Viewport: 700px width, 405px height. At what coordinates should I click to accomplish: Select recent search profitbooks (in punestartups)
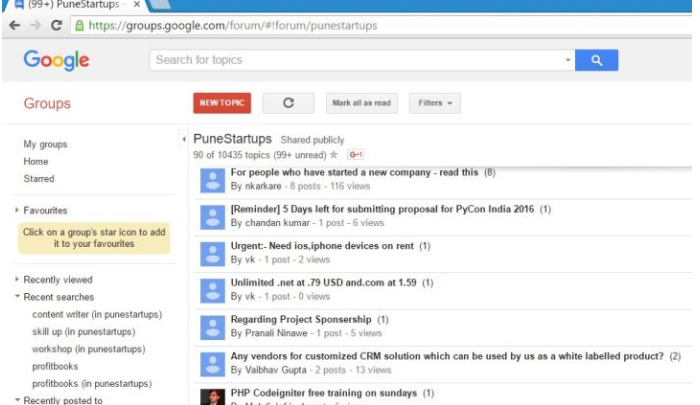92,384
